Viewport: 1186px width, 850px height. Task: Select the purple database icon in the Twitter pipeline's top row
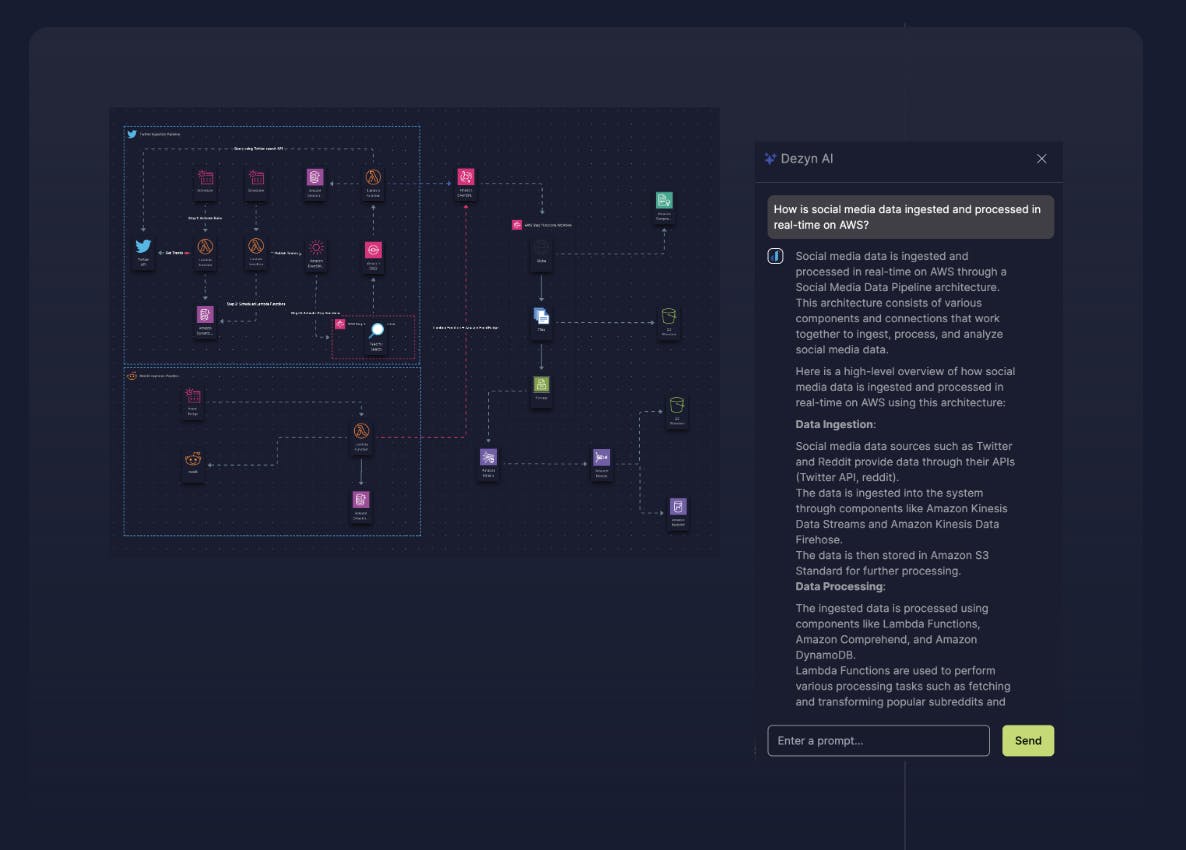tap(315, 177)
